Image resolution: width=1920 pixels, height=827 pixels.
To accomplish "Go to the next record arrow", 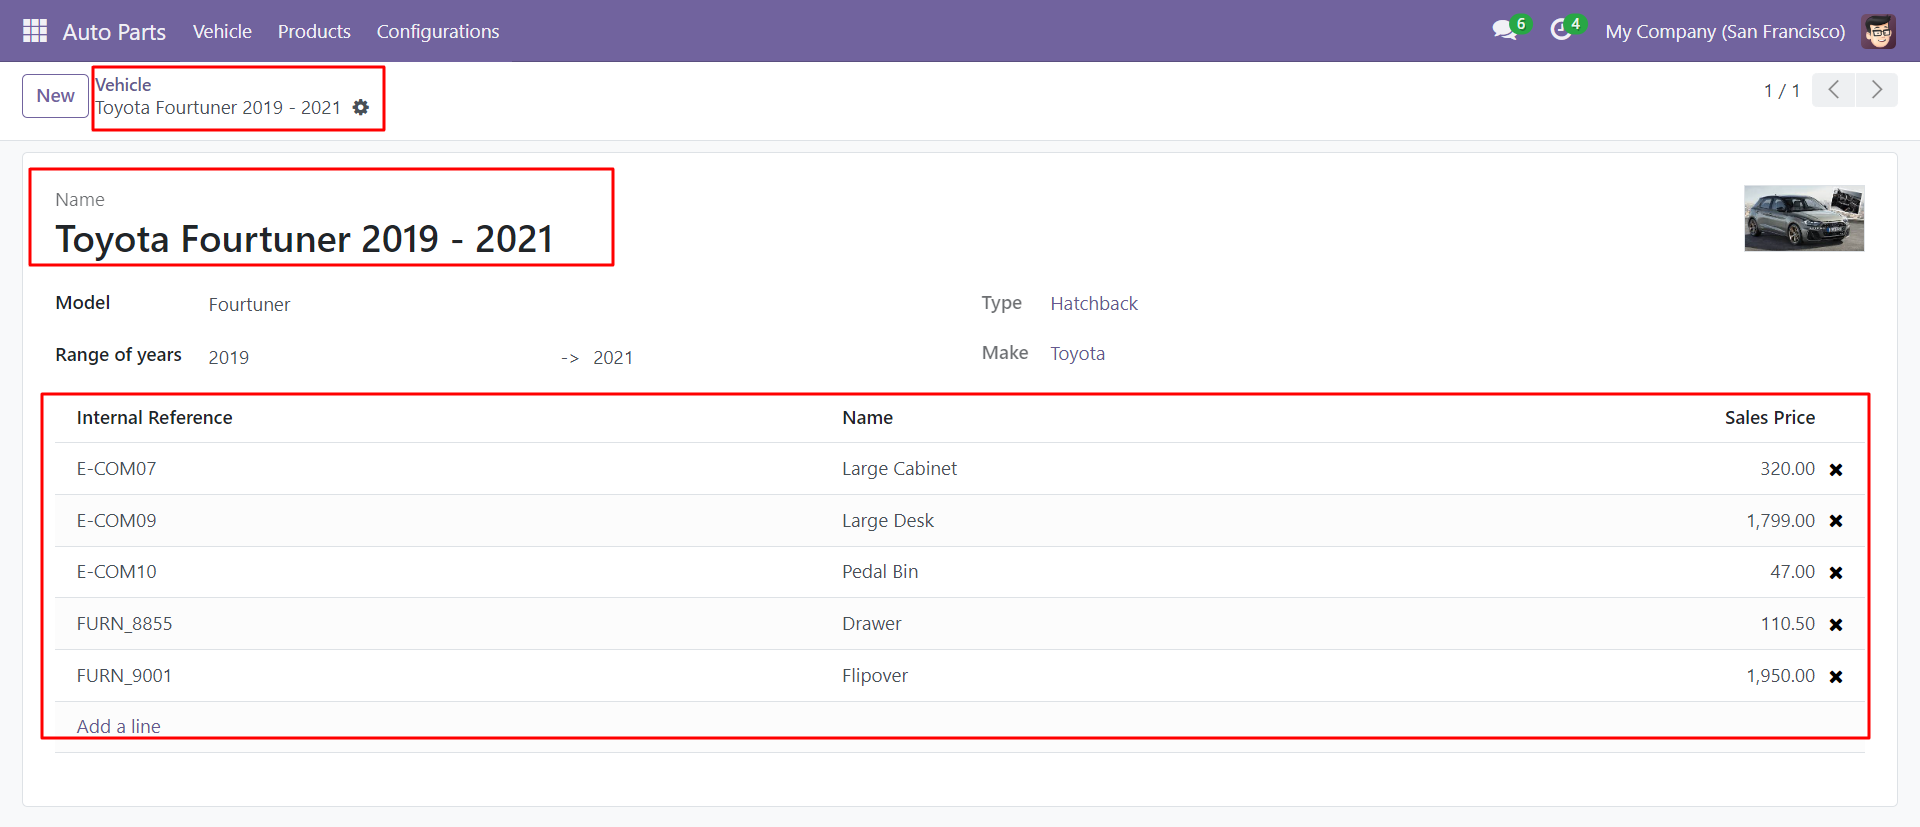I will [1876, 90].
